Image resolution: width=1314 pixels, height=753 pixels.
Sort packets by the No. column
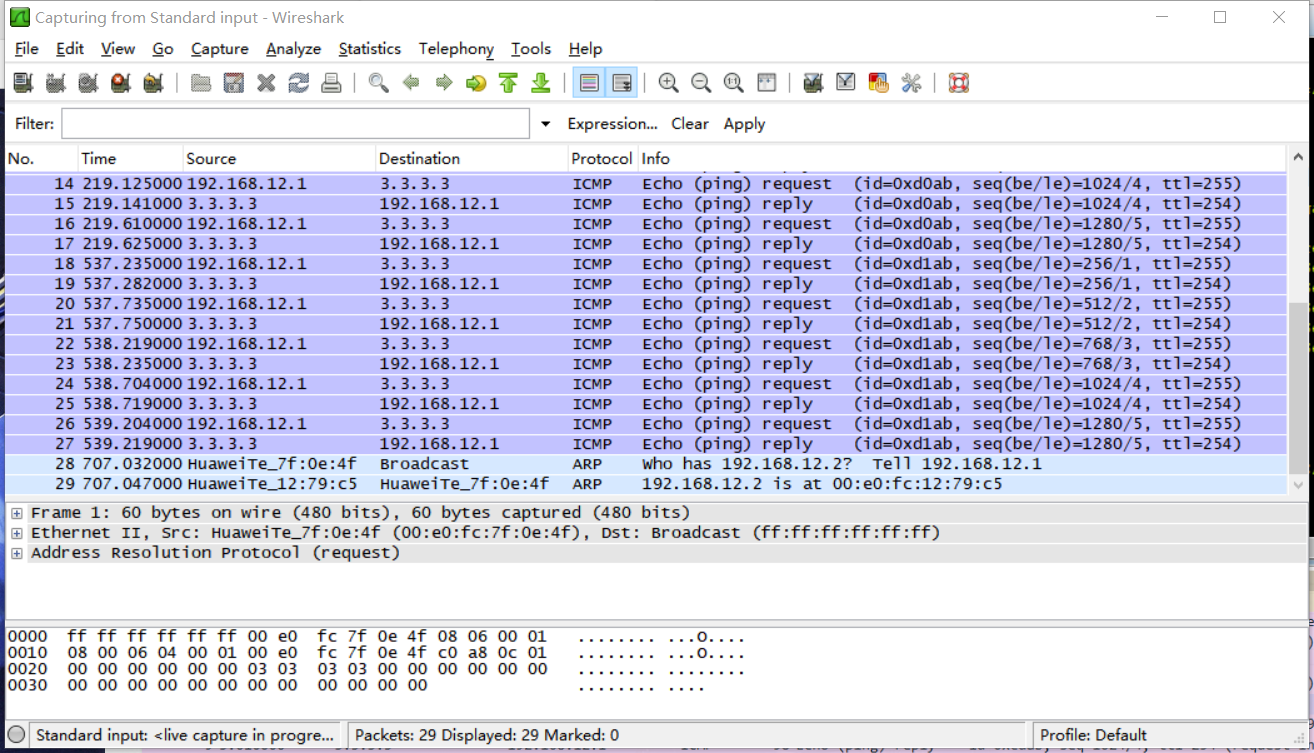(41, 159)
